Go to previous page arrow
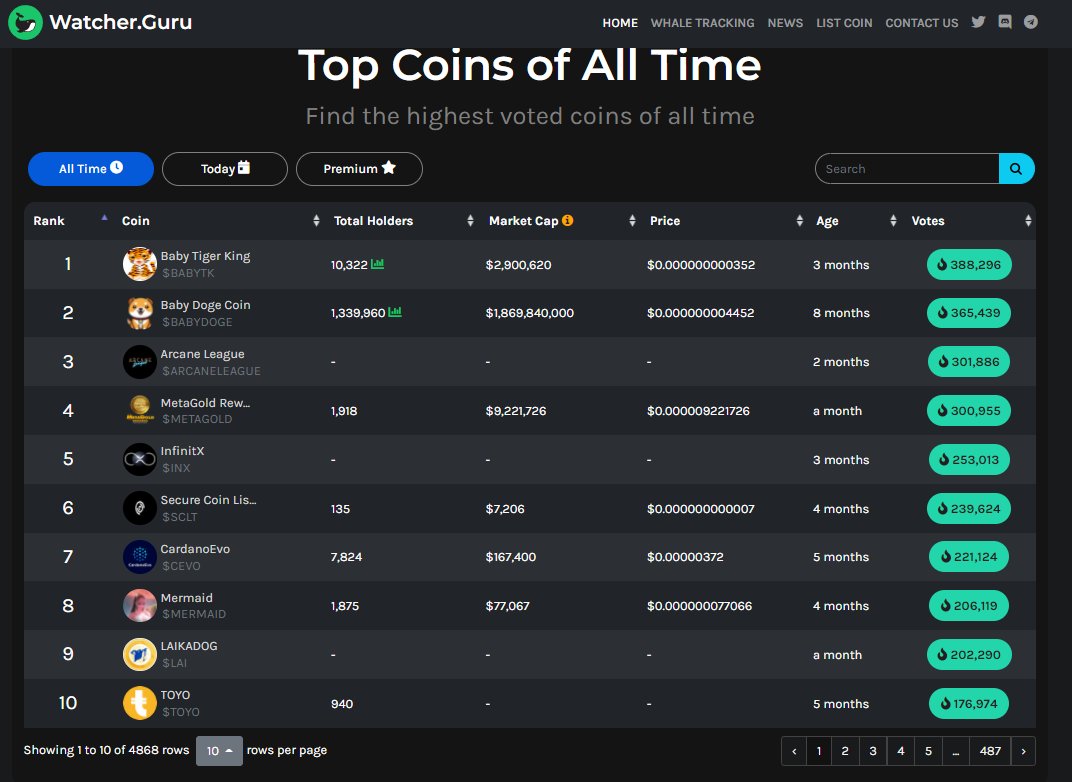The height and width of the screenshot is (782, 1072). point(794,751)
